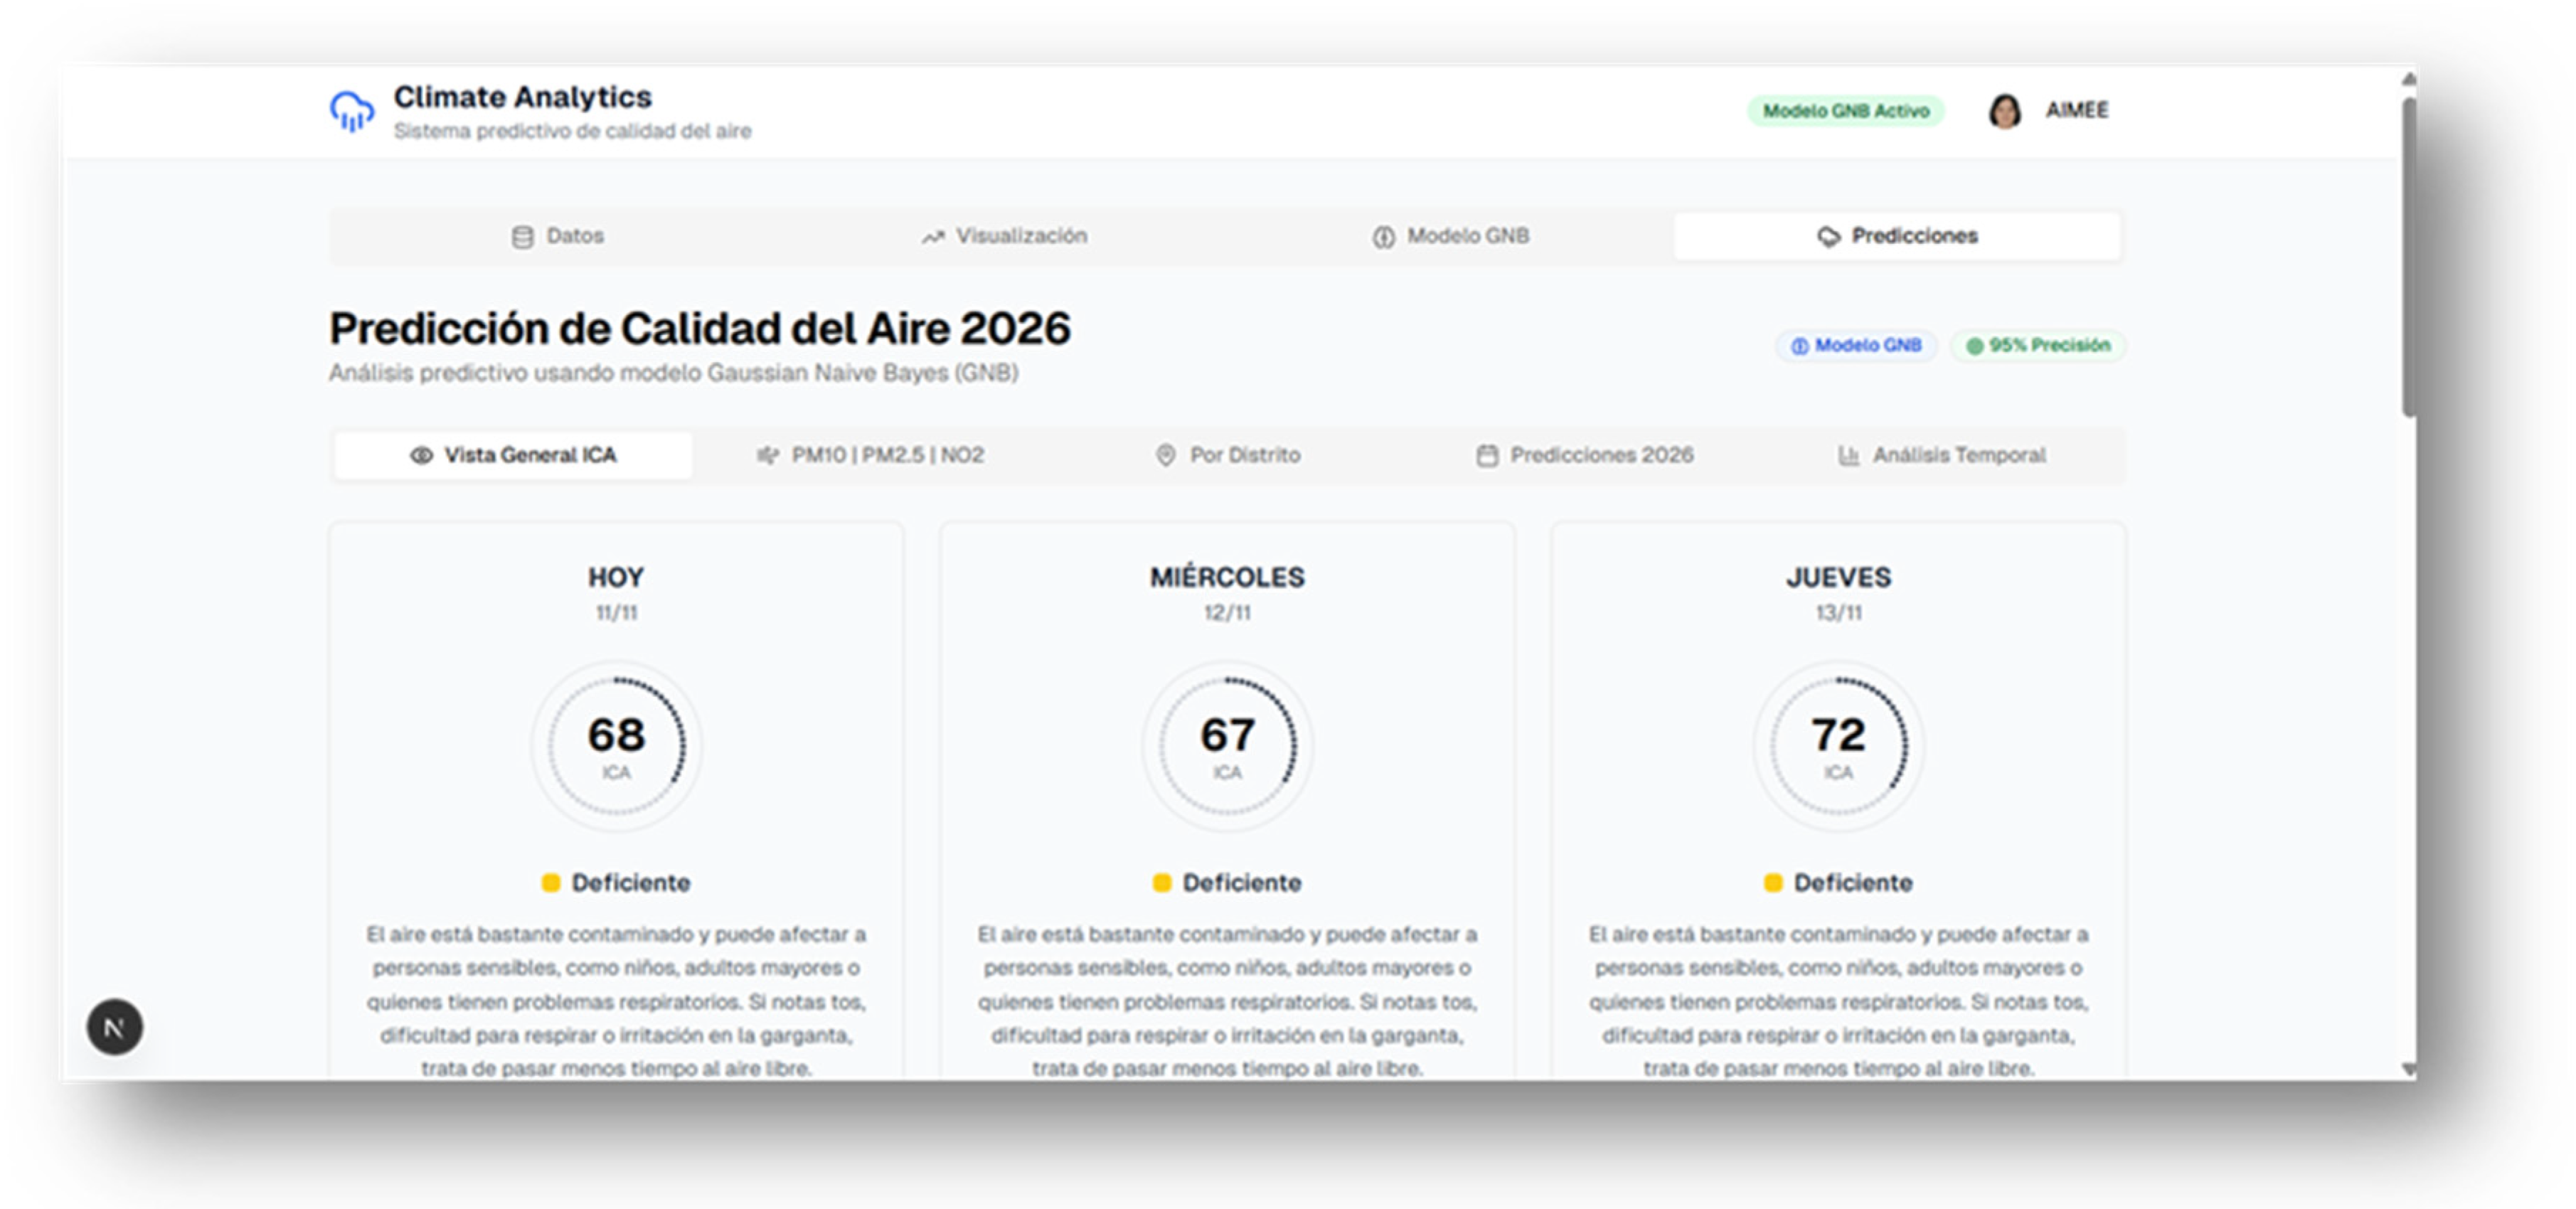The image size is (2576, 1209).
Task: Click the yellow Deficiente marker under JUEVES
Action: click(1773, 883)
